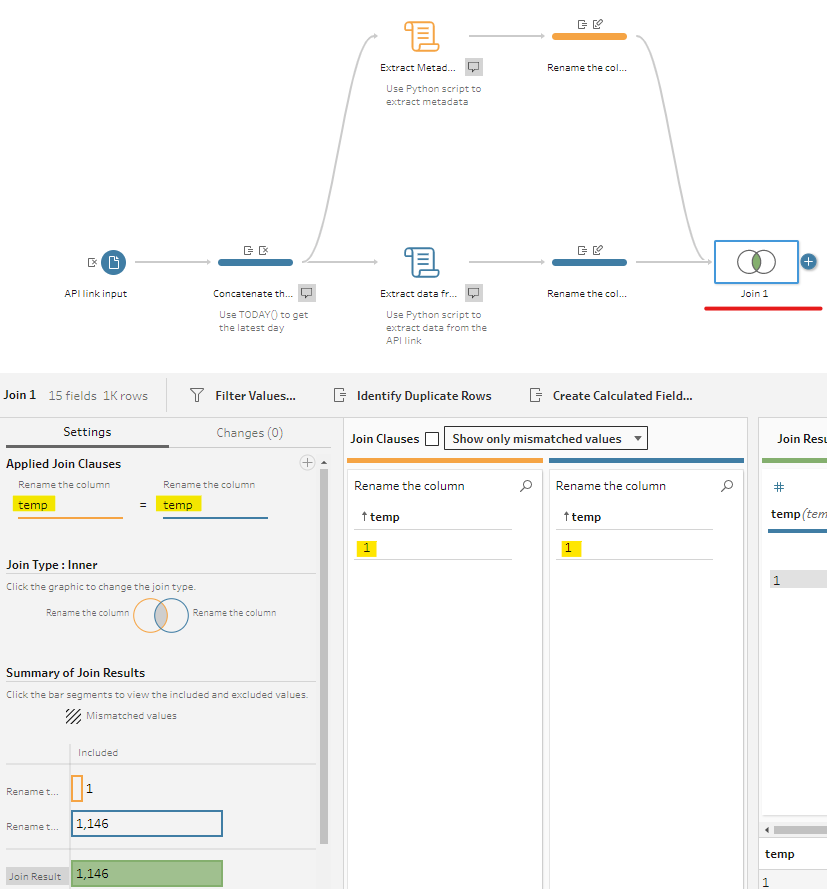Search values in right Rename the column pane
This screenshot has width=827, height=889.
(727, 486)
